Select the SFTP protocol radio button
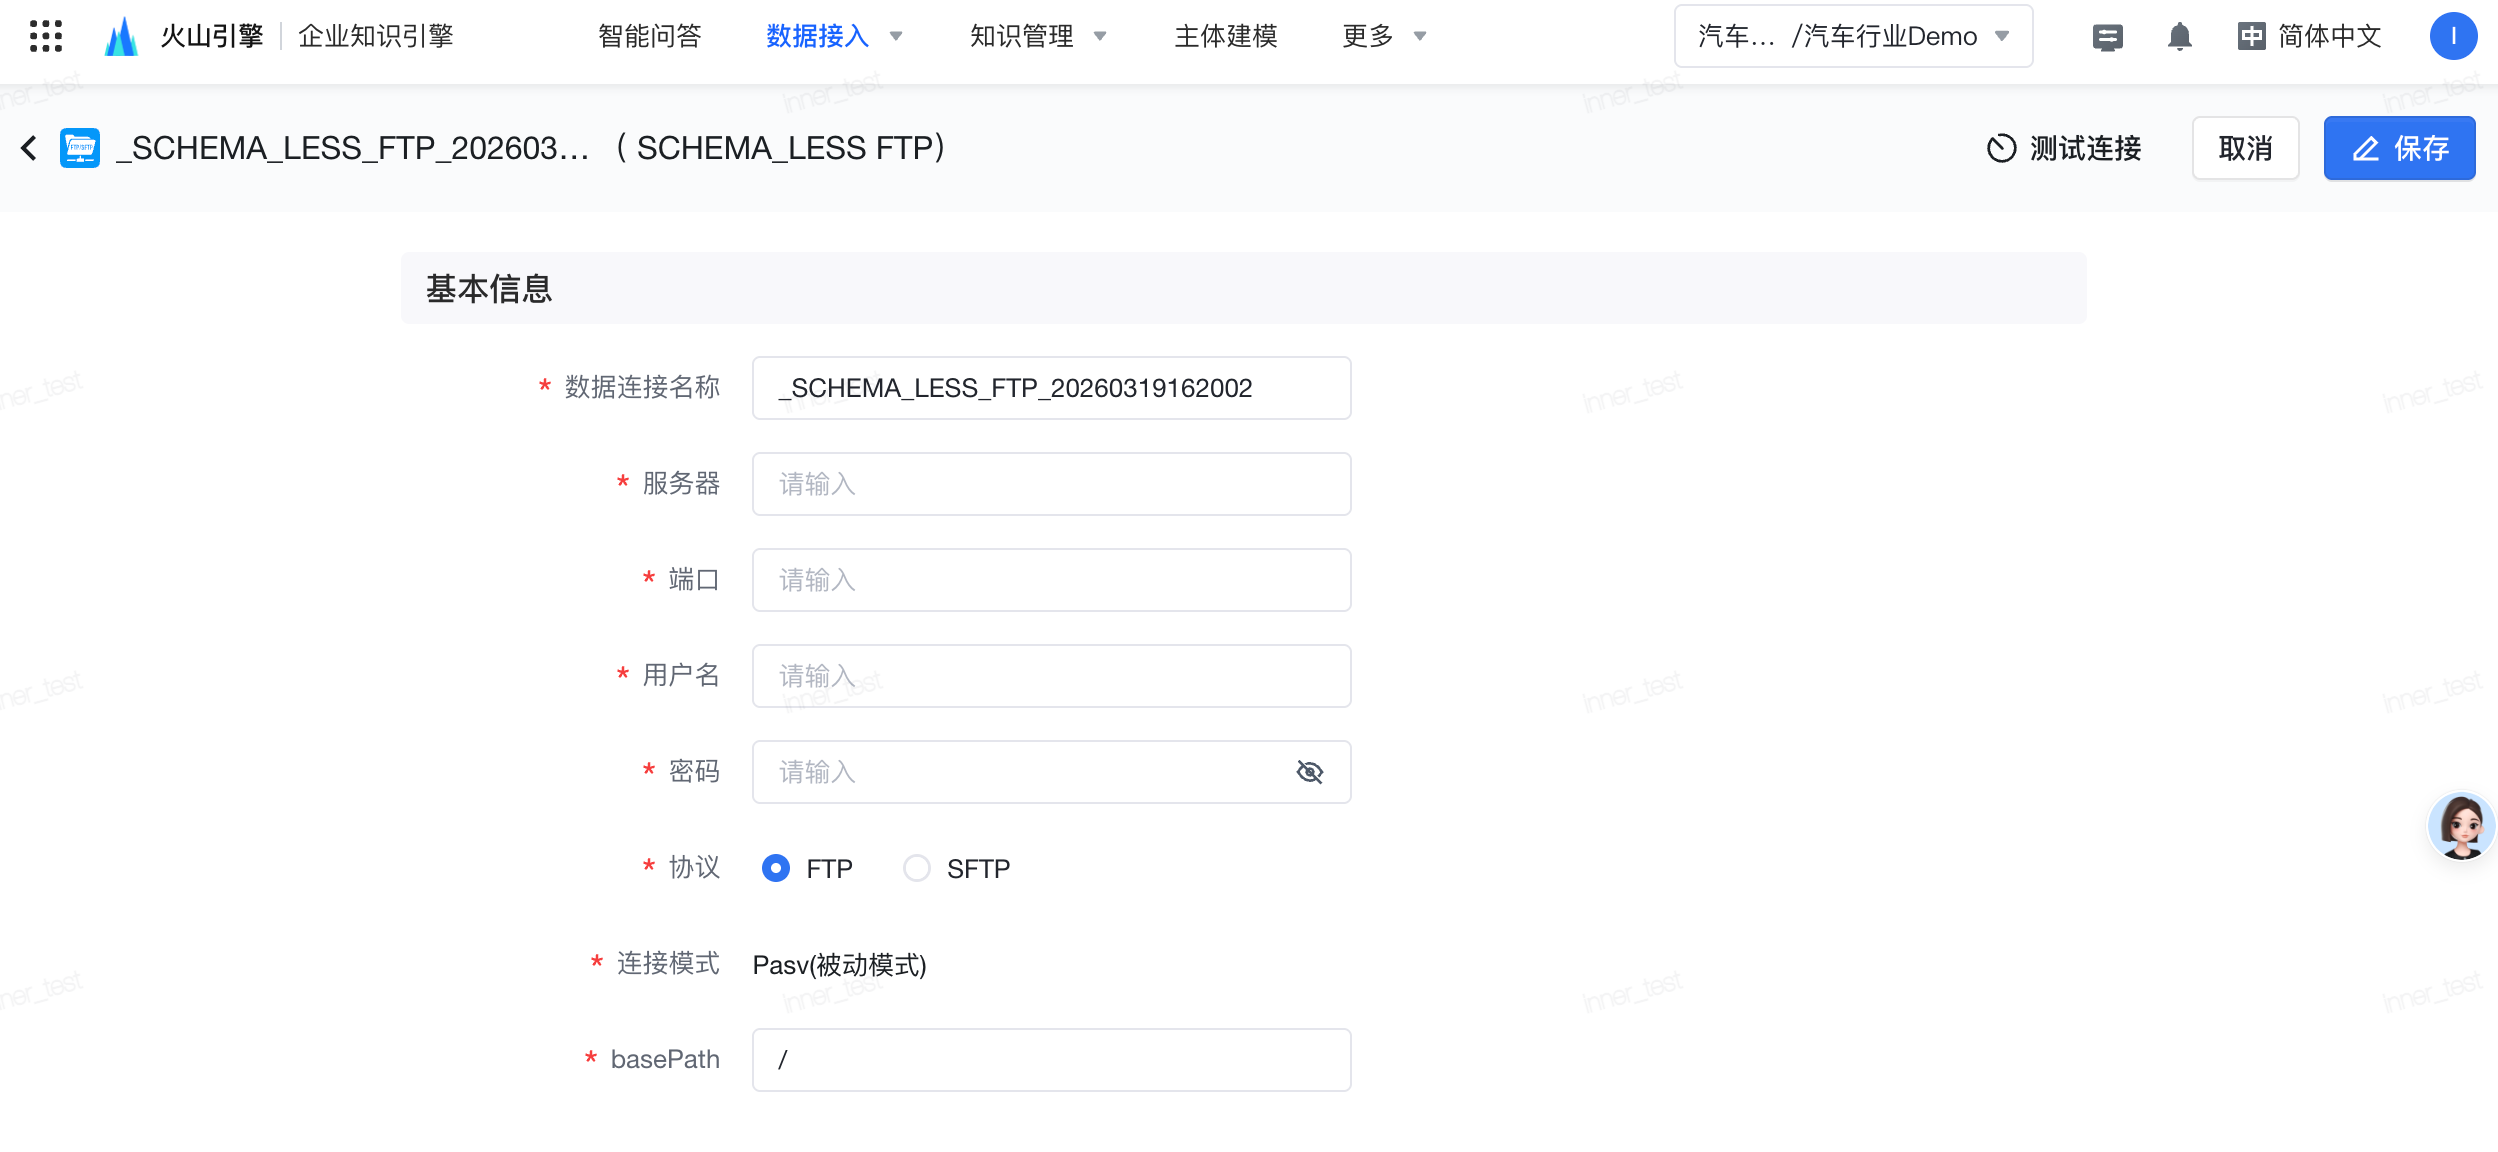The width and height of the screenshot is (2498, 1152). (916, 868)
